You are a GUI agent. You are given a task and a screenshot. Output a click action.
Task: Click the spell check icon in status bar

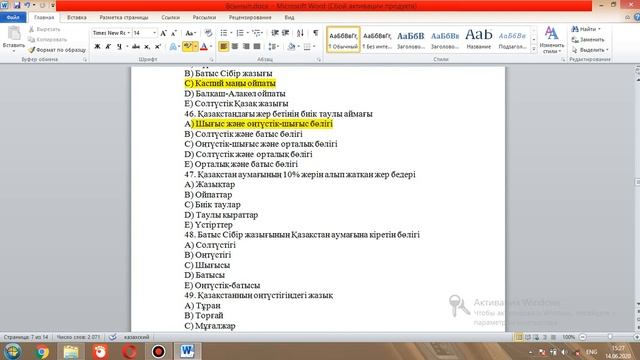pyautogui.click(x=113, y=337)
